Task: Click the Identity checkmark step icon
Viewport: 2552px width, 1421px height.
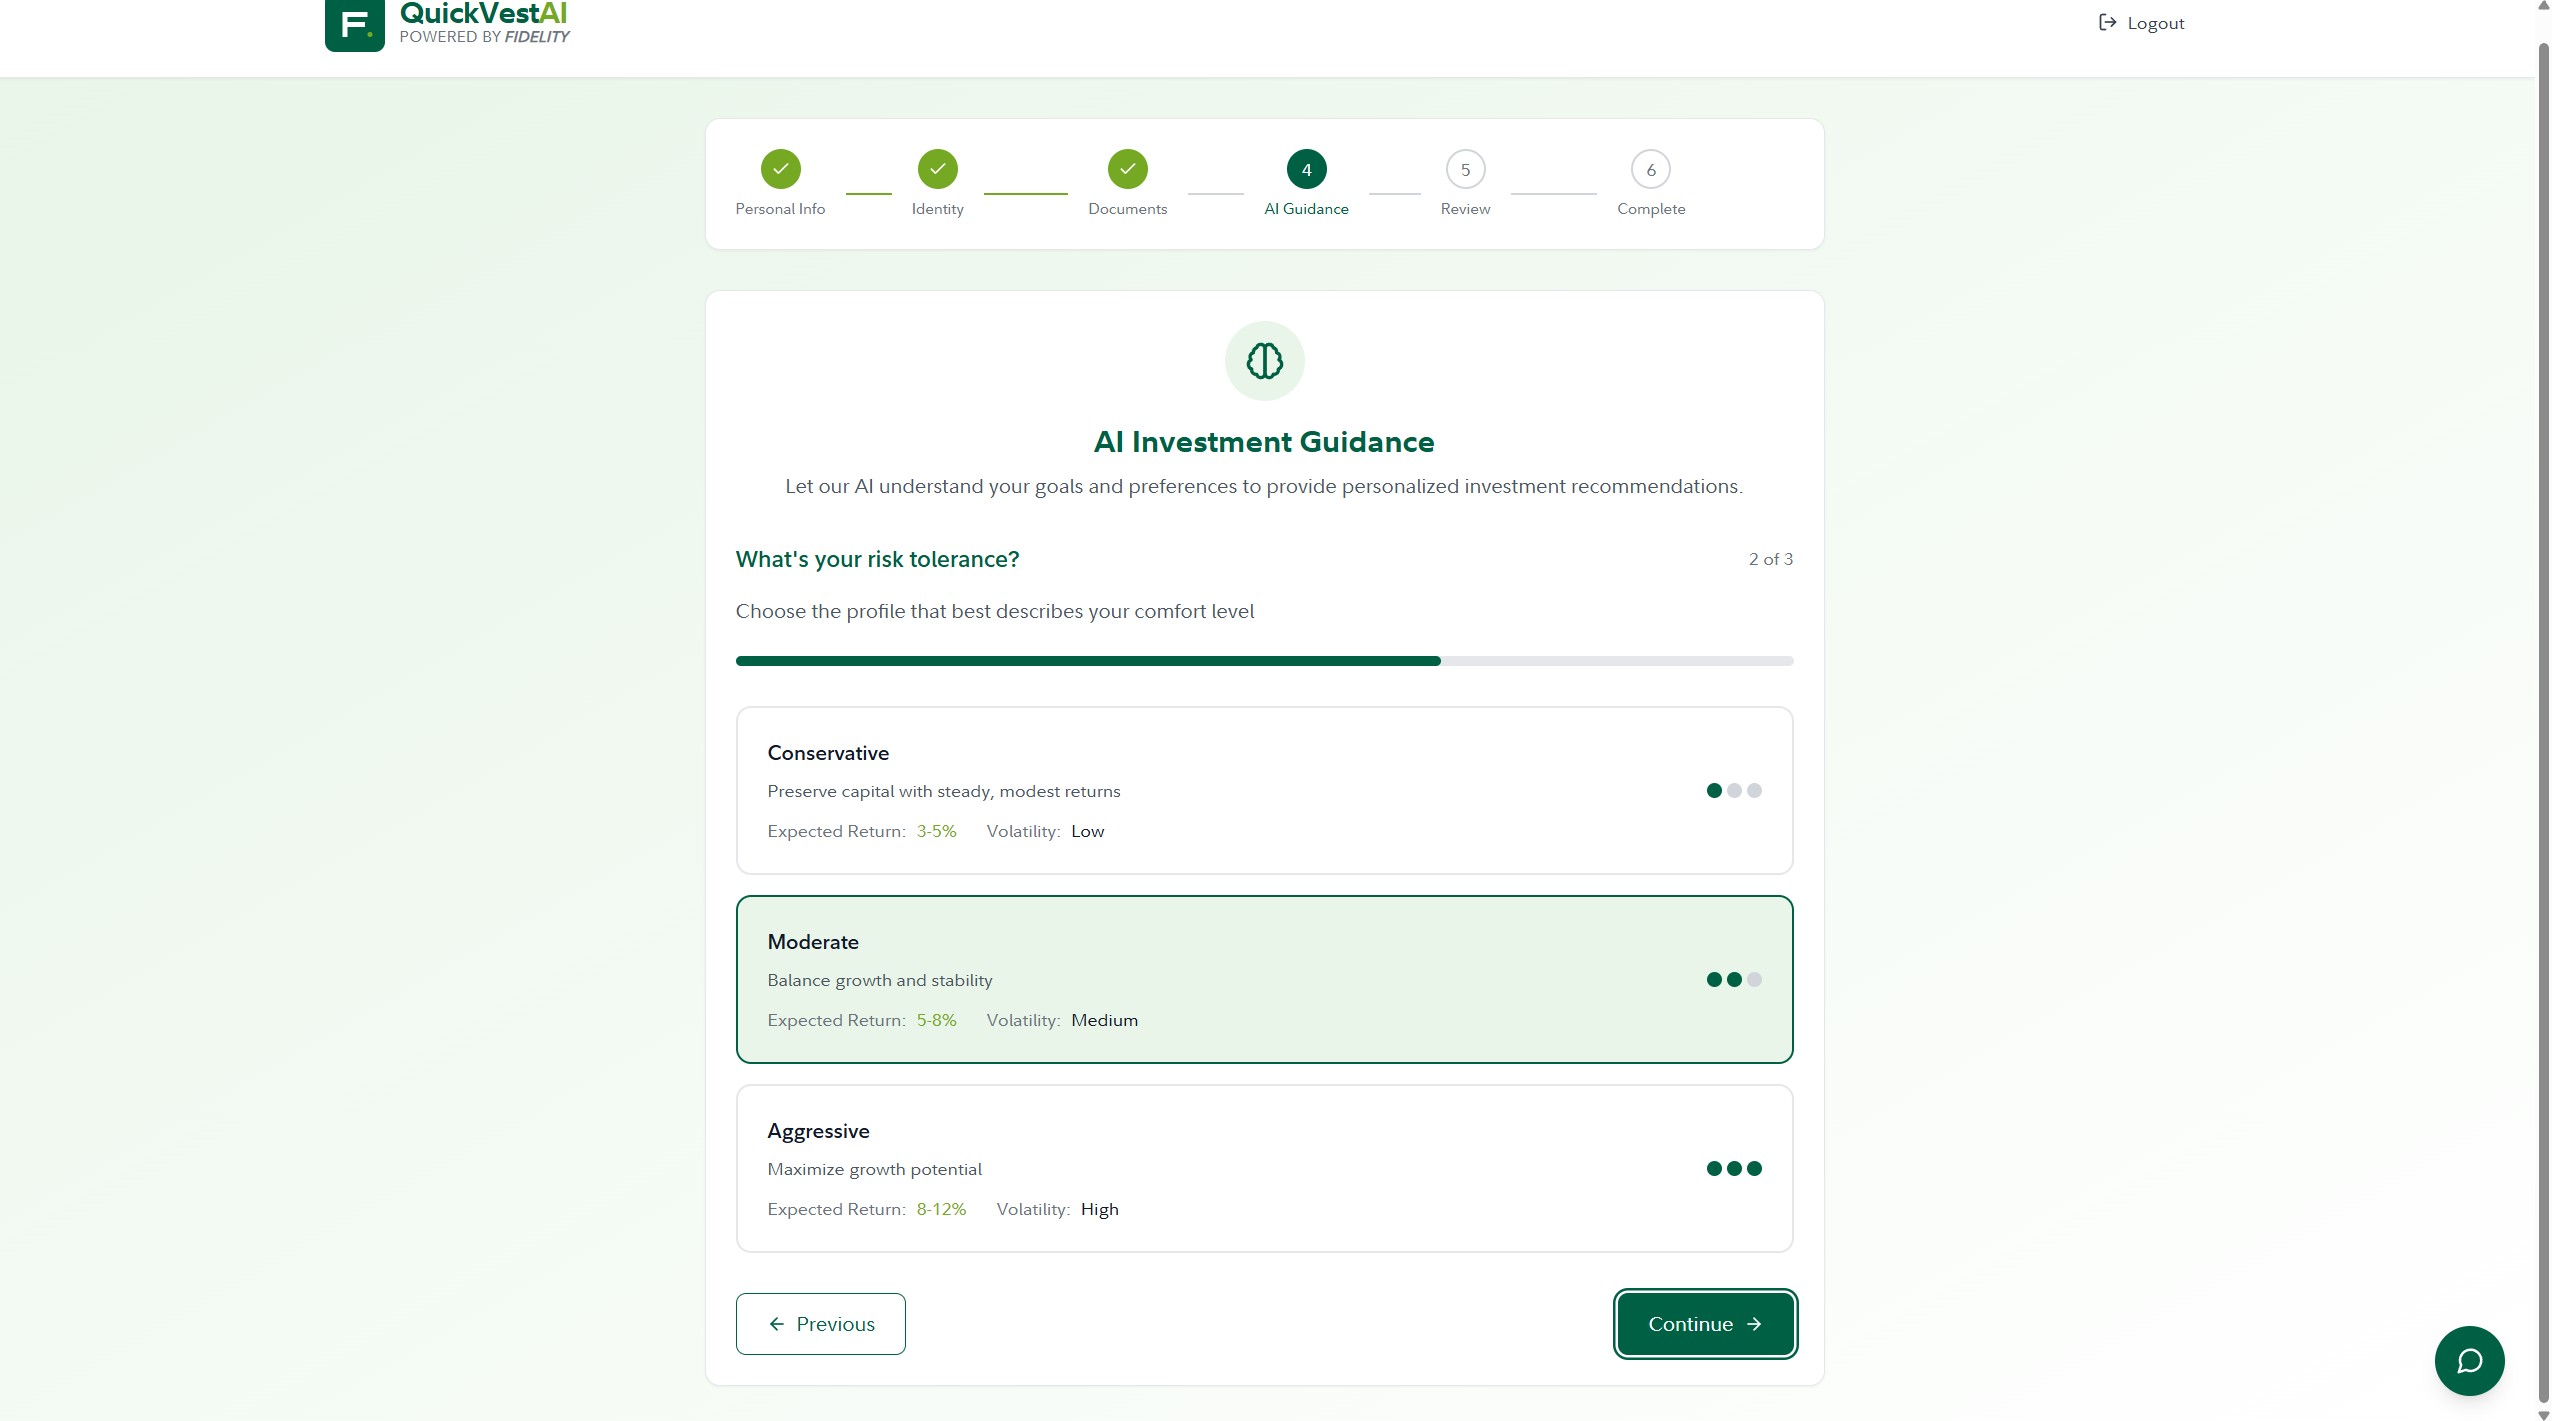Action: pos(937,169)
